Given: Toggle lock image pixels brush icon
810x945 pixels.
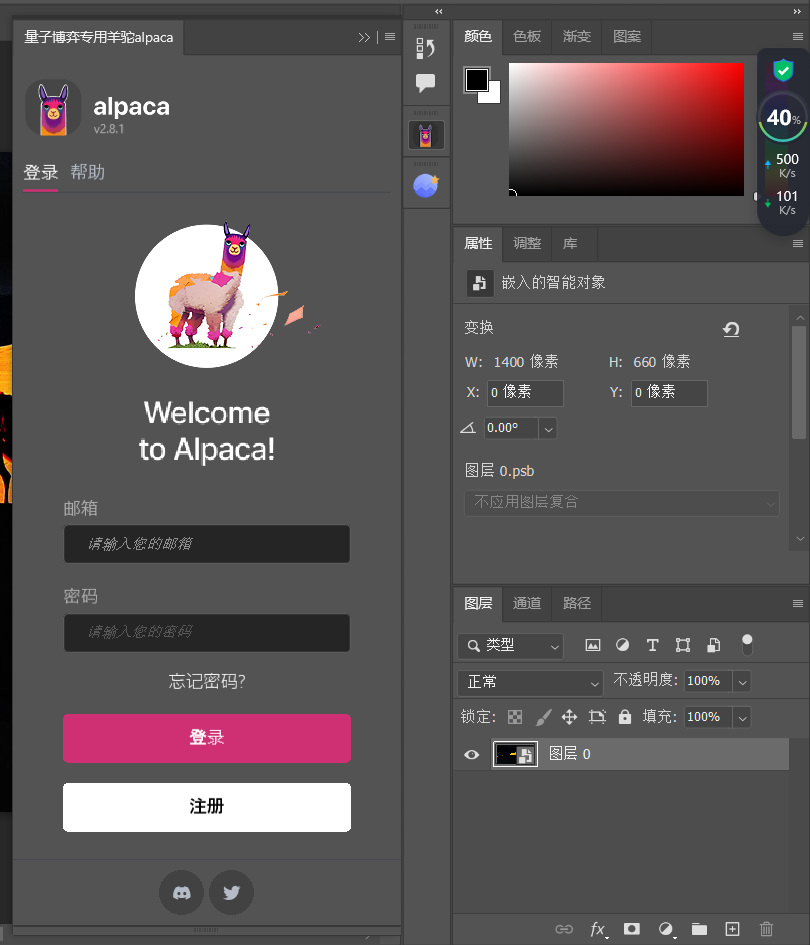Looking at the screenshot, I should click(x=543, y=717).
